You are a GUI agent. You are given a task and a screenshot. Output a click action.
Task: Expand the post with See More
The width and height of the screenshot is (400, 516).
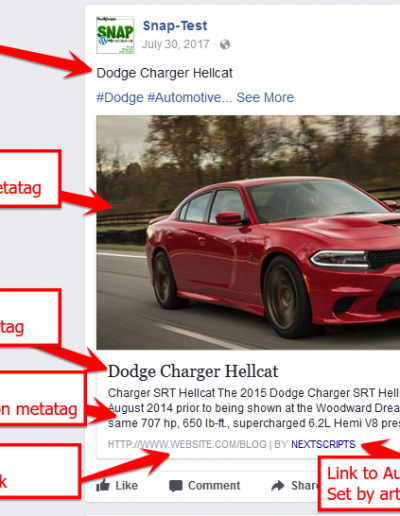point(265,98)
